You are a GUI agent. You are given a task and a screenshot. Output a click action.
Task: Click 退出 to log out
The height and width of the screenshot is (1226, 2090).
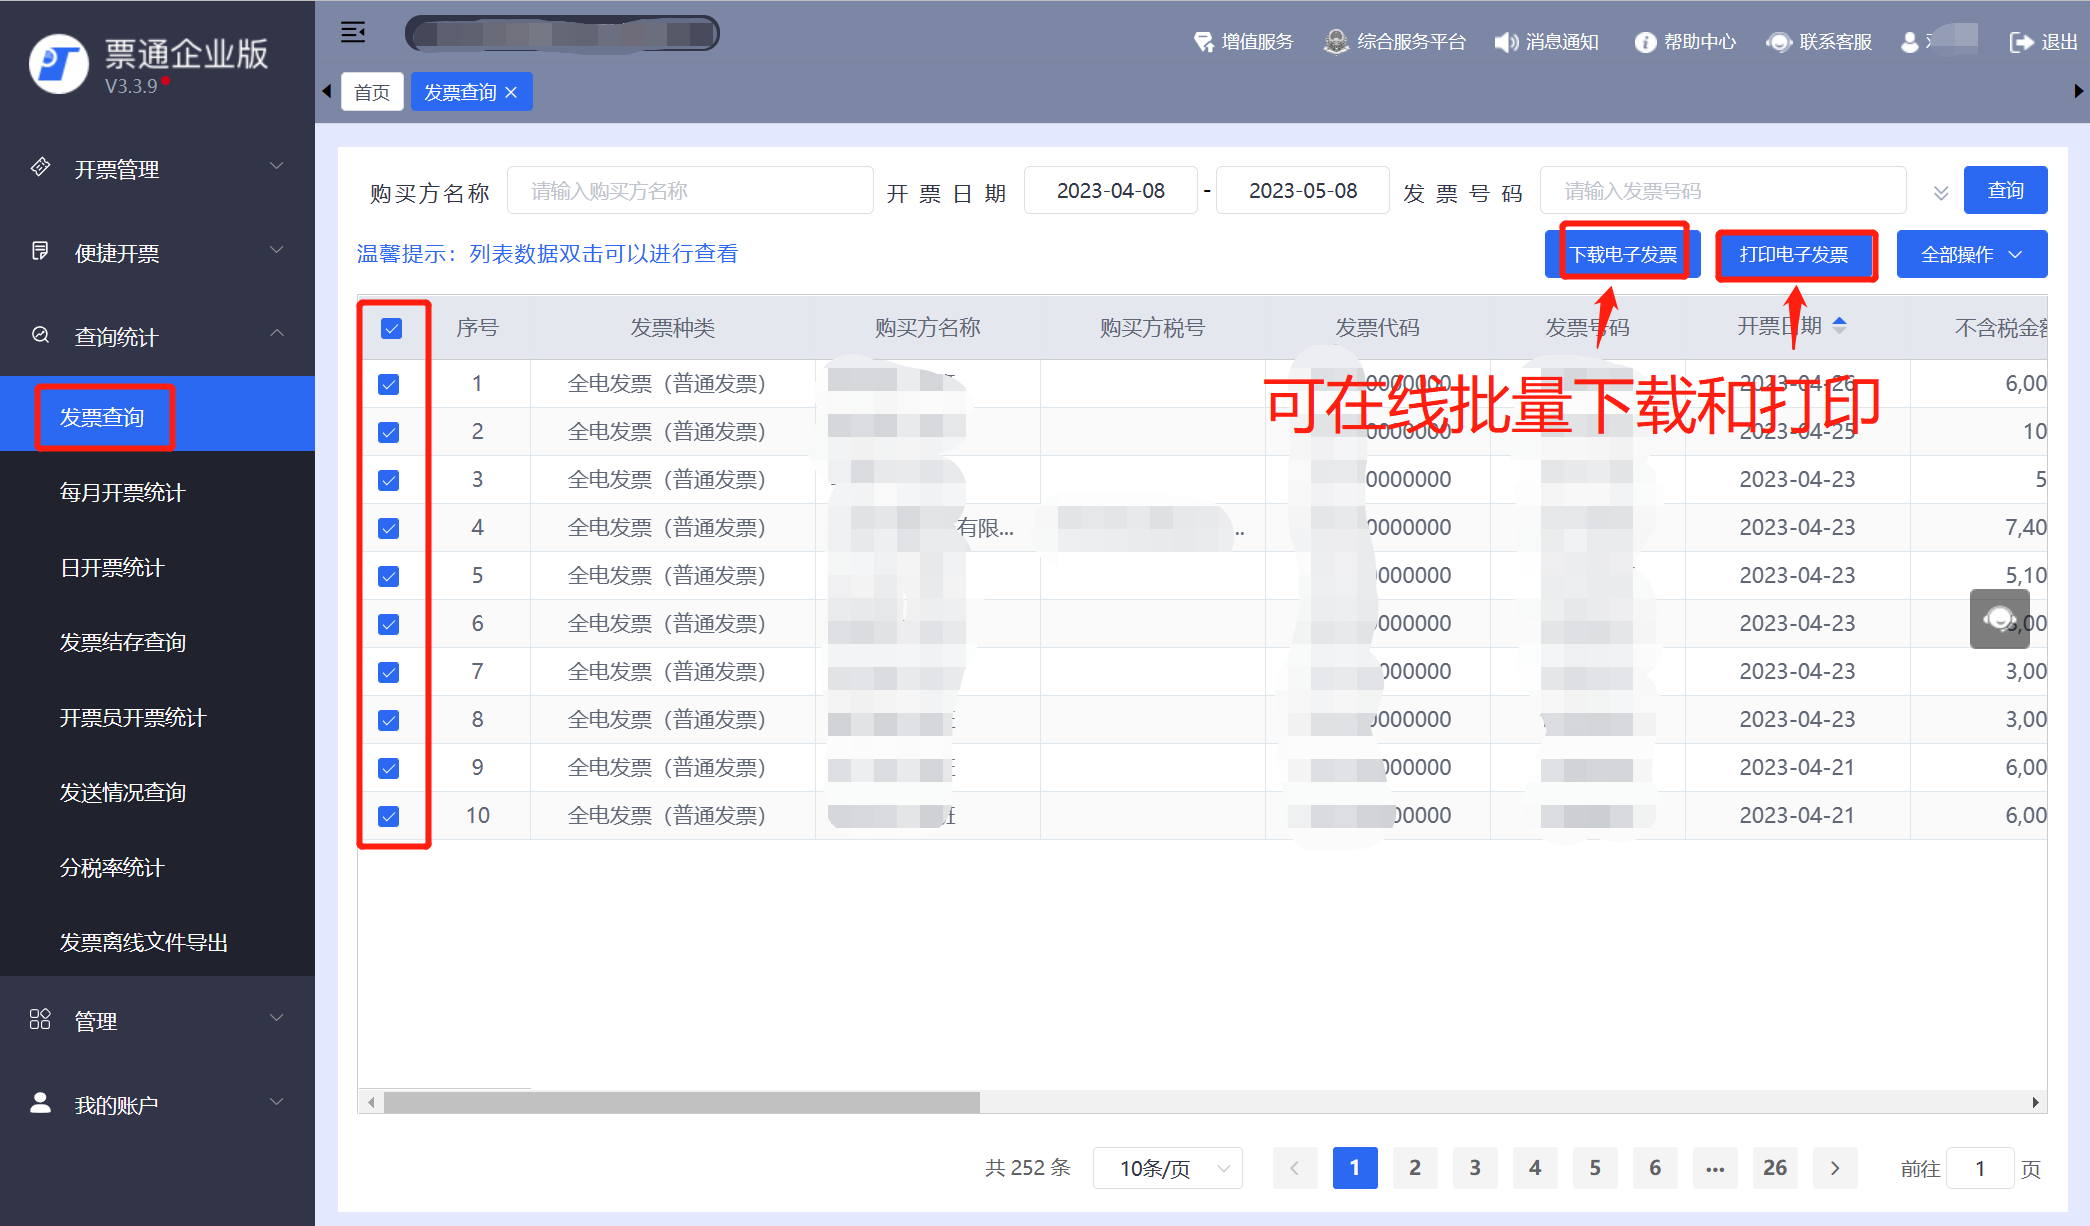coord(2043,42)
